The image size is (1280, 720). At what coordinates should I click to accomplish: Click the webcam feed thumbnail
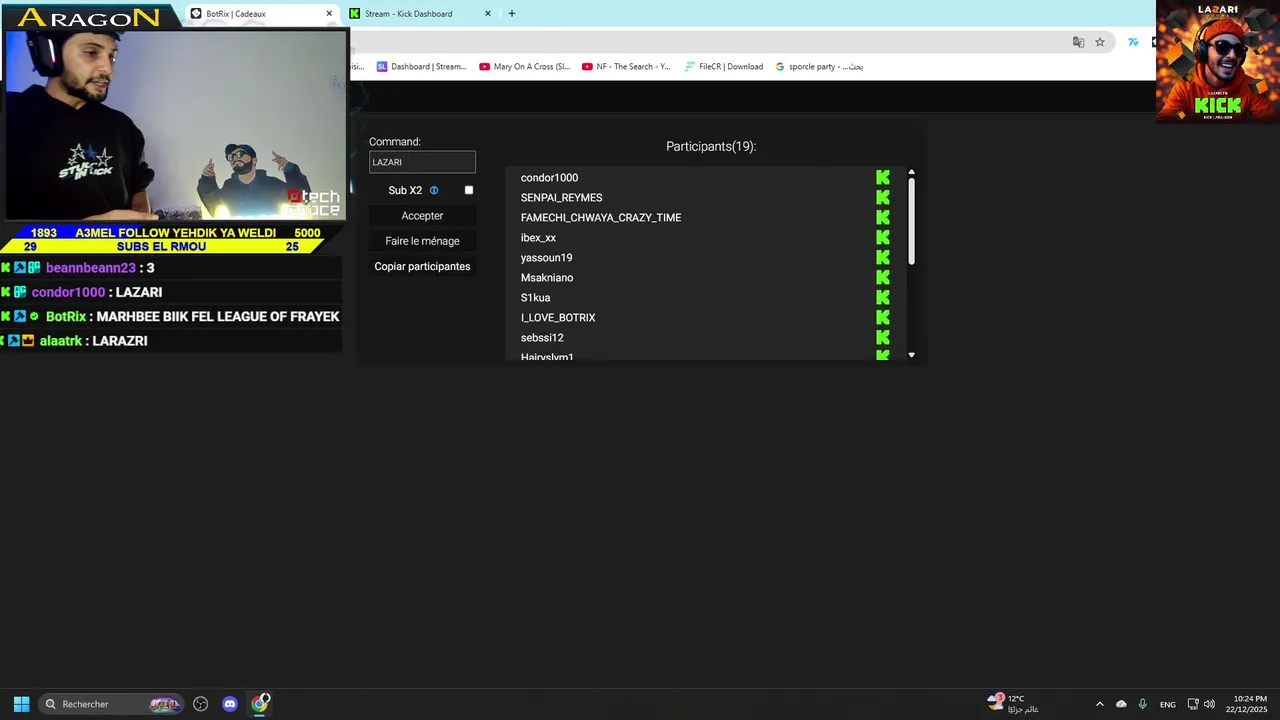[175, 125]
